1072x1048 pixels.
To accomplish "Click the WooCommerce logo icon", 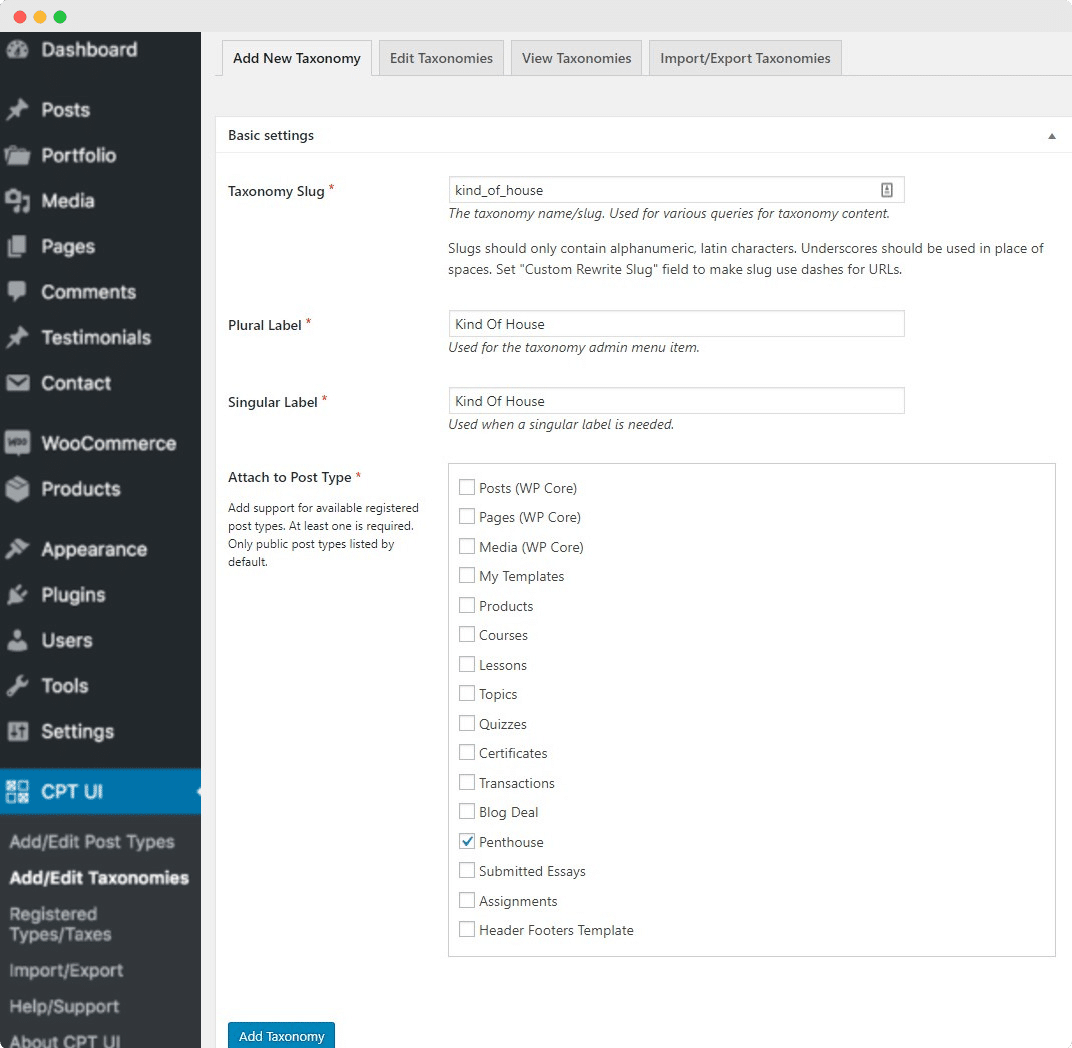I will coord(18,443).
